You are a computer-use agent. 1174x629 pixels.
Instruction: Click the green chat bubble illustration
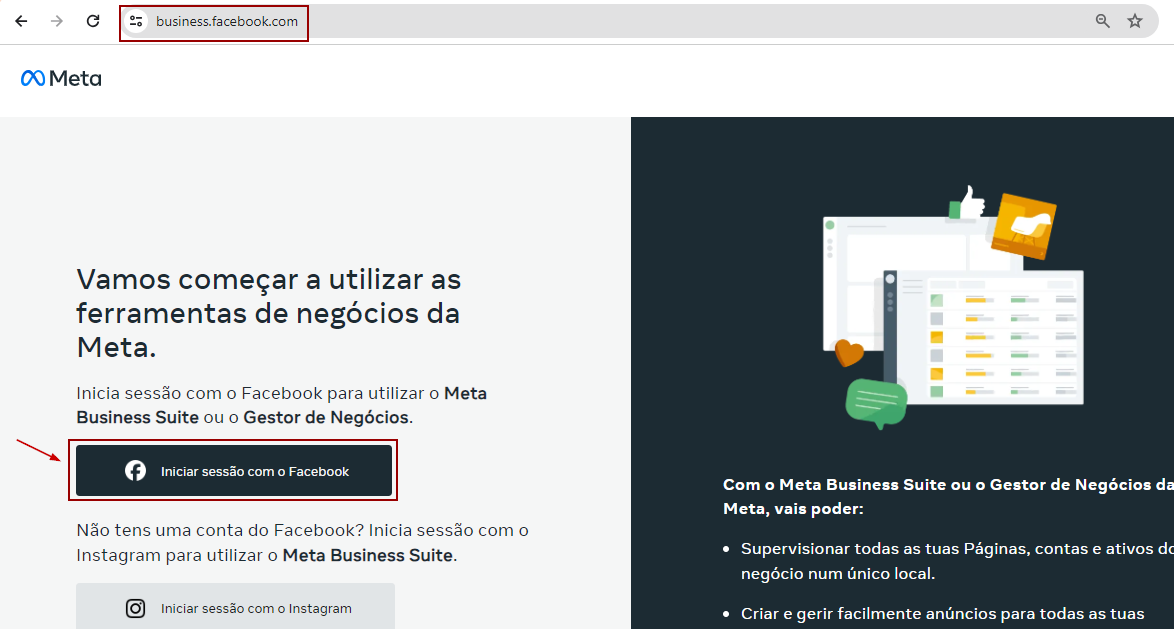point(876,402)
